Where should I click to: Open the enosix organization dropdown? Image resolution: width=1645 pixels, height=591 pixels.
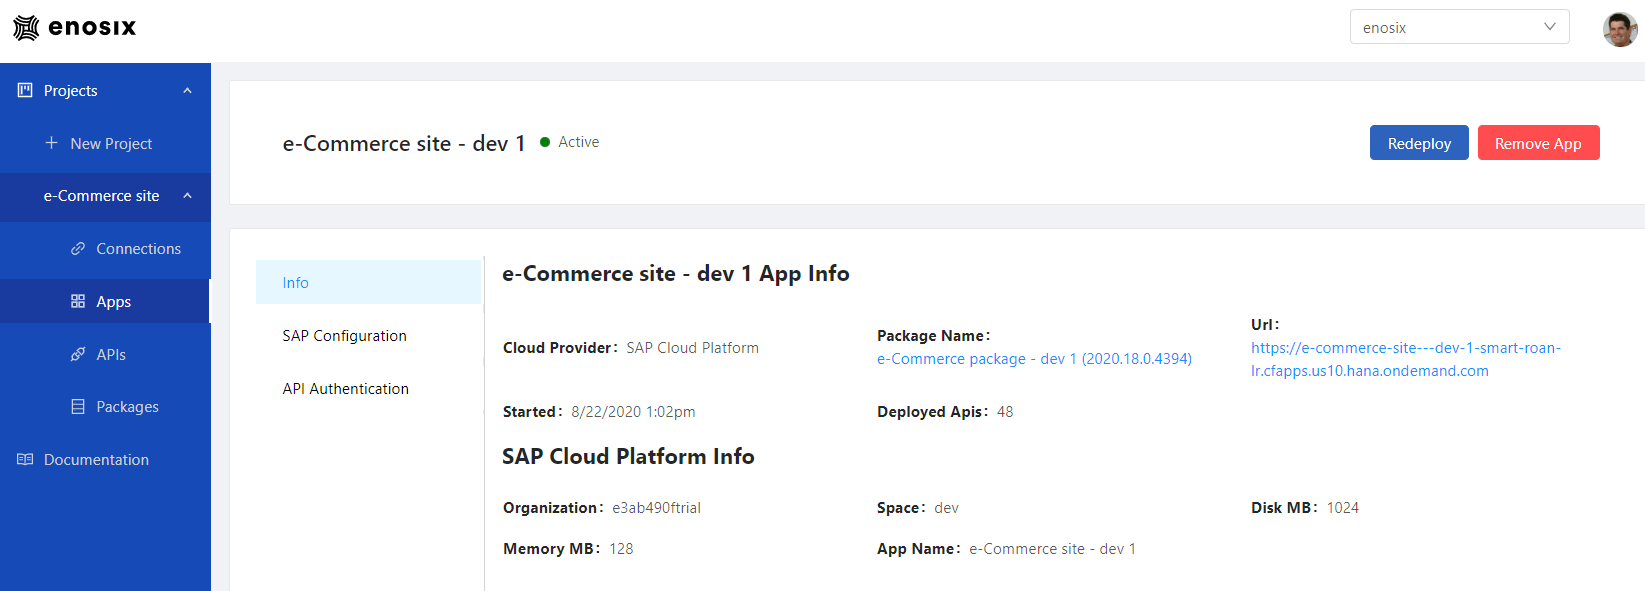tap(1459, 27)
